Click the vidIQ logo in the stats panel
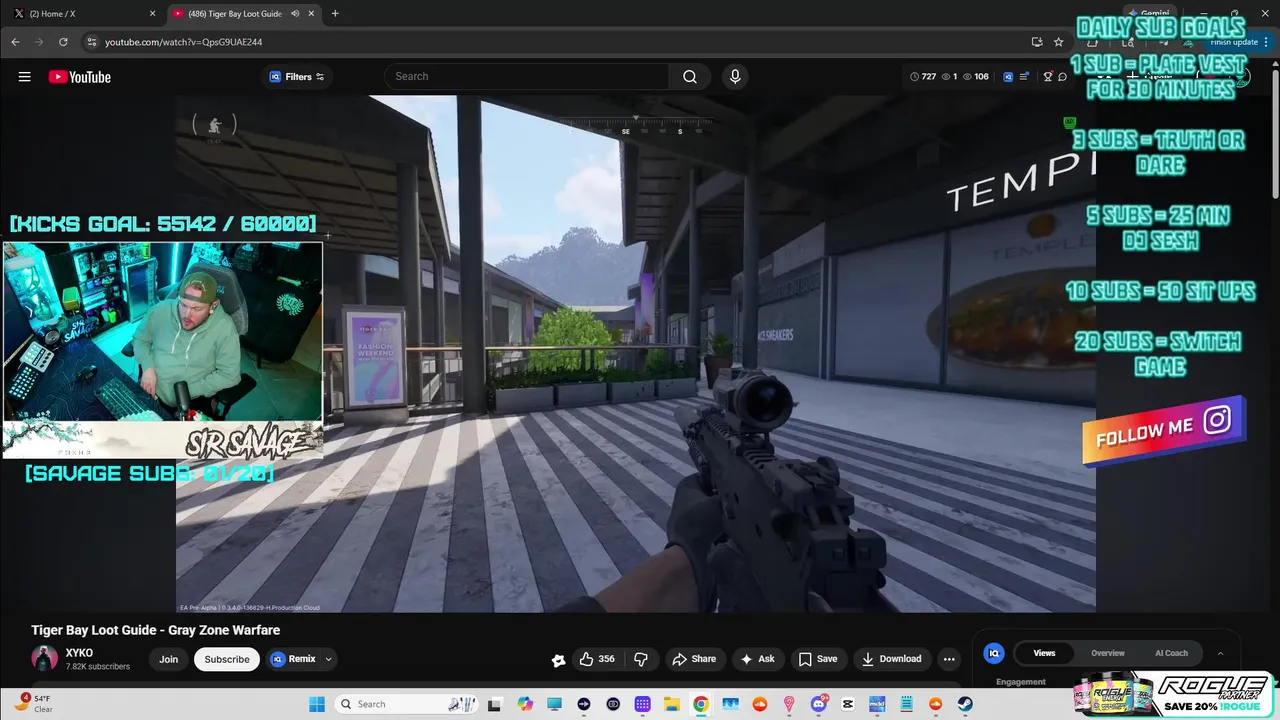1280x720 pixels. 994,653
